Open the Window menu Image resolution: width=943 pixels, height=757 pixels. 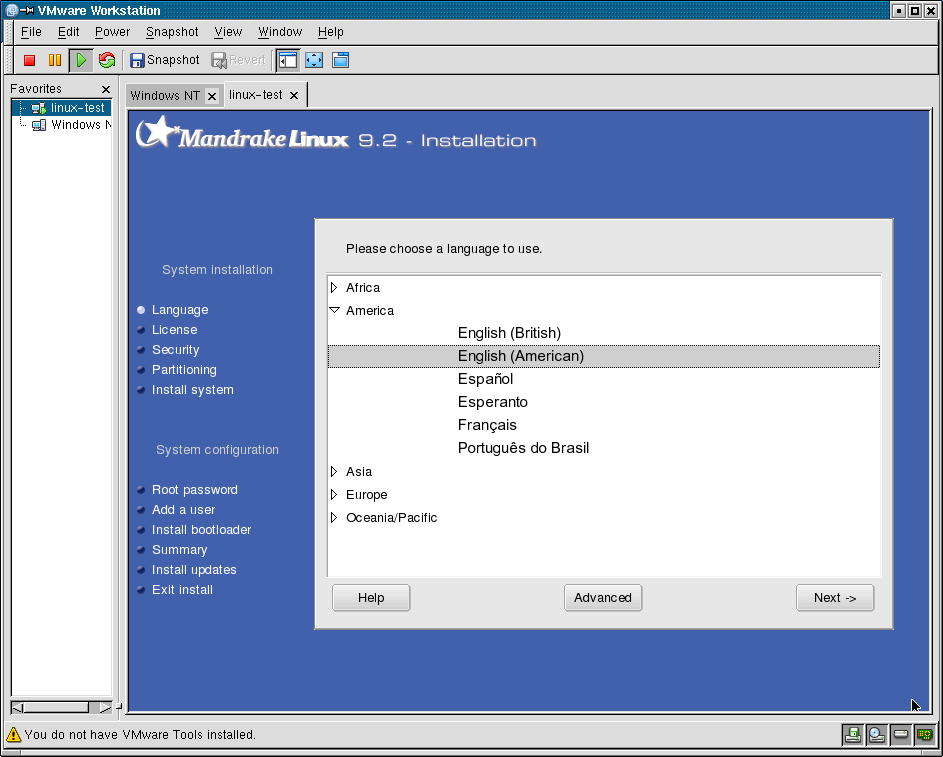coord(280,32)
